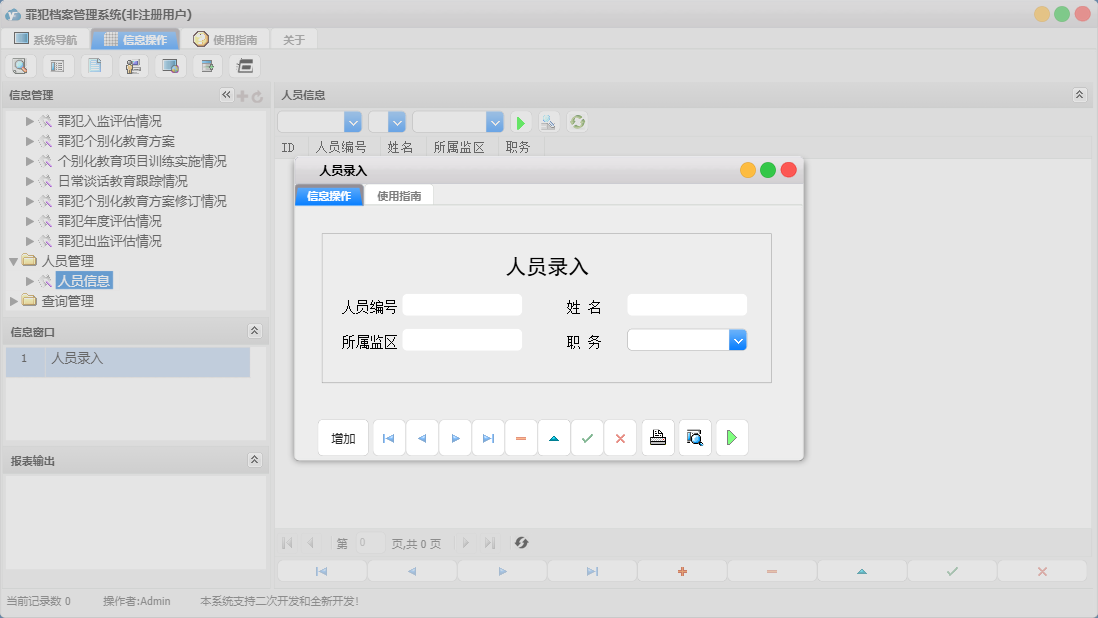This screenshot has width=1098, height=618.
Task: Click the print icon in the 人员录入 dialog
Action: coord(657,437)
